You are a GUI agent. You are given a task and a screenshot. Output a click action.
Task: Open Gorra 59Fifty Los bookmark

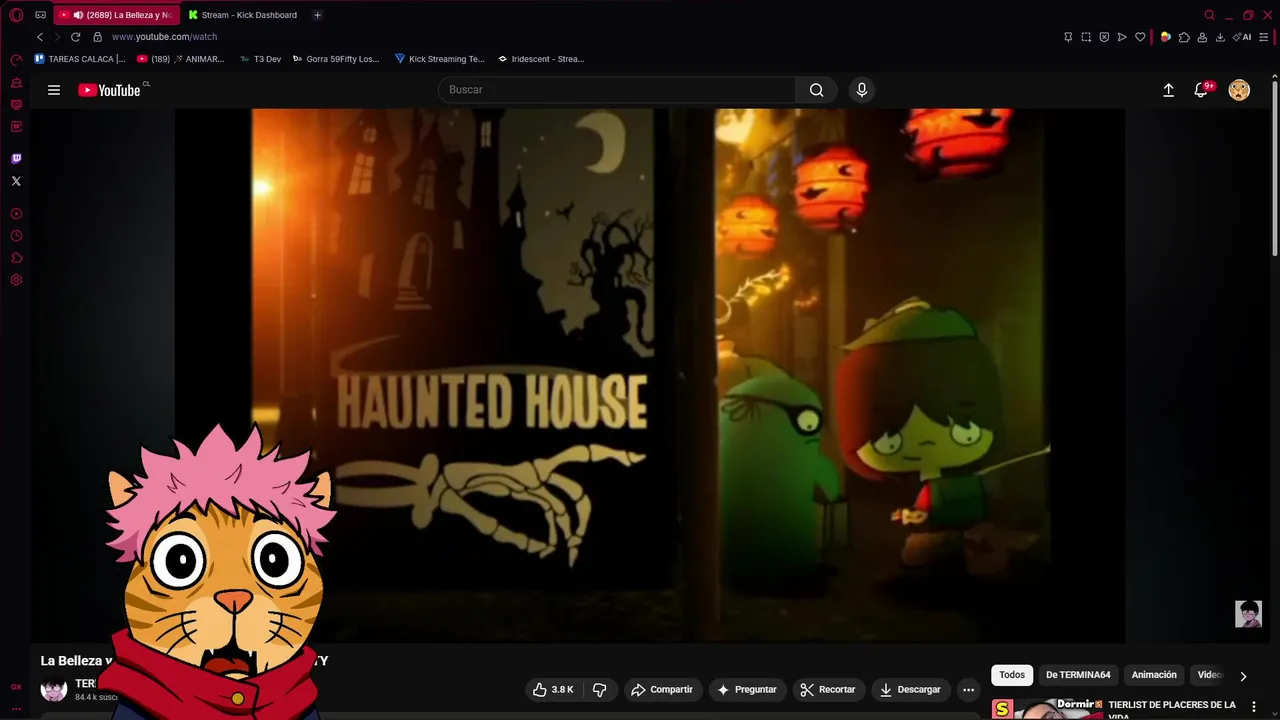click(x=336, y=59)
